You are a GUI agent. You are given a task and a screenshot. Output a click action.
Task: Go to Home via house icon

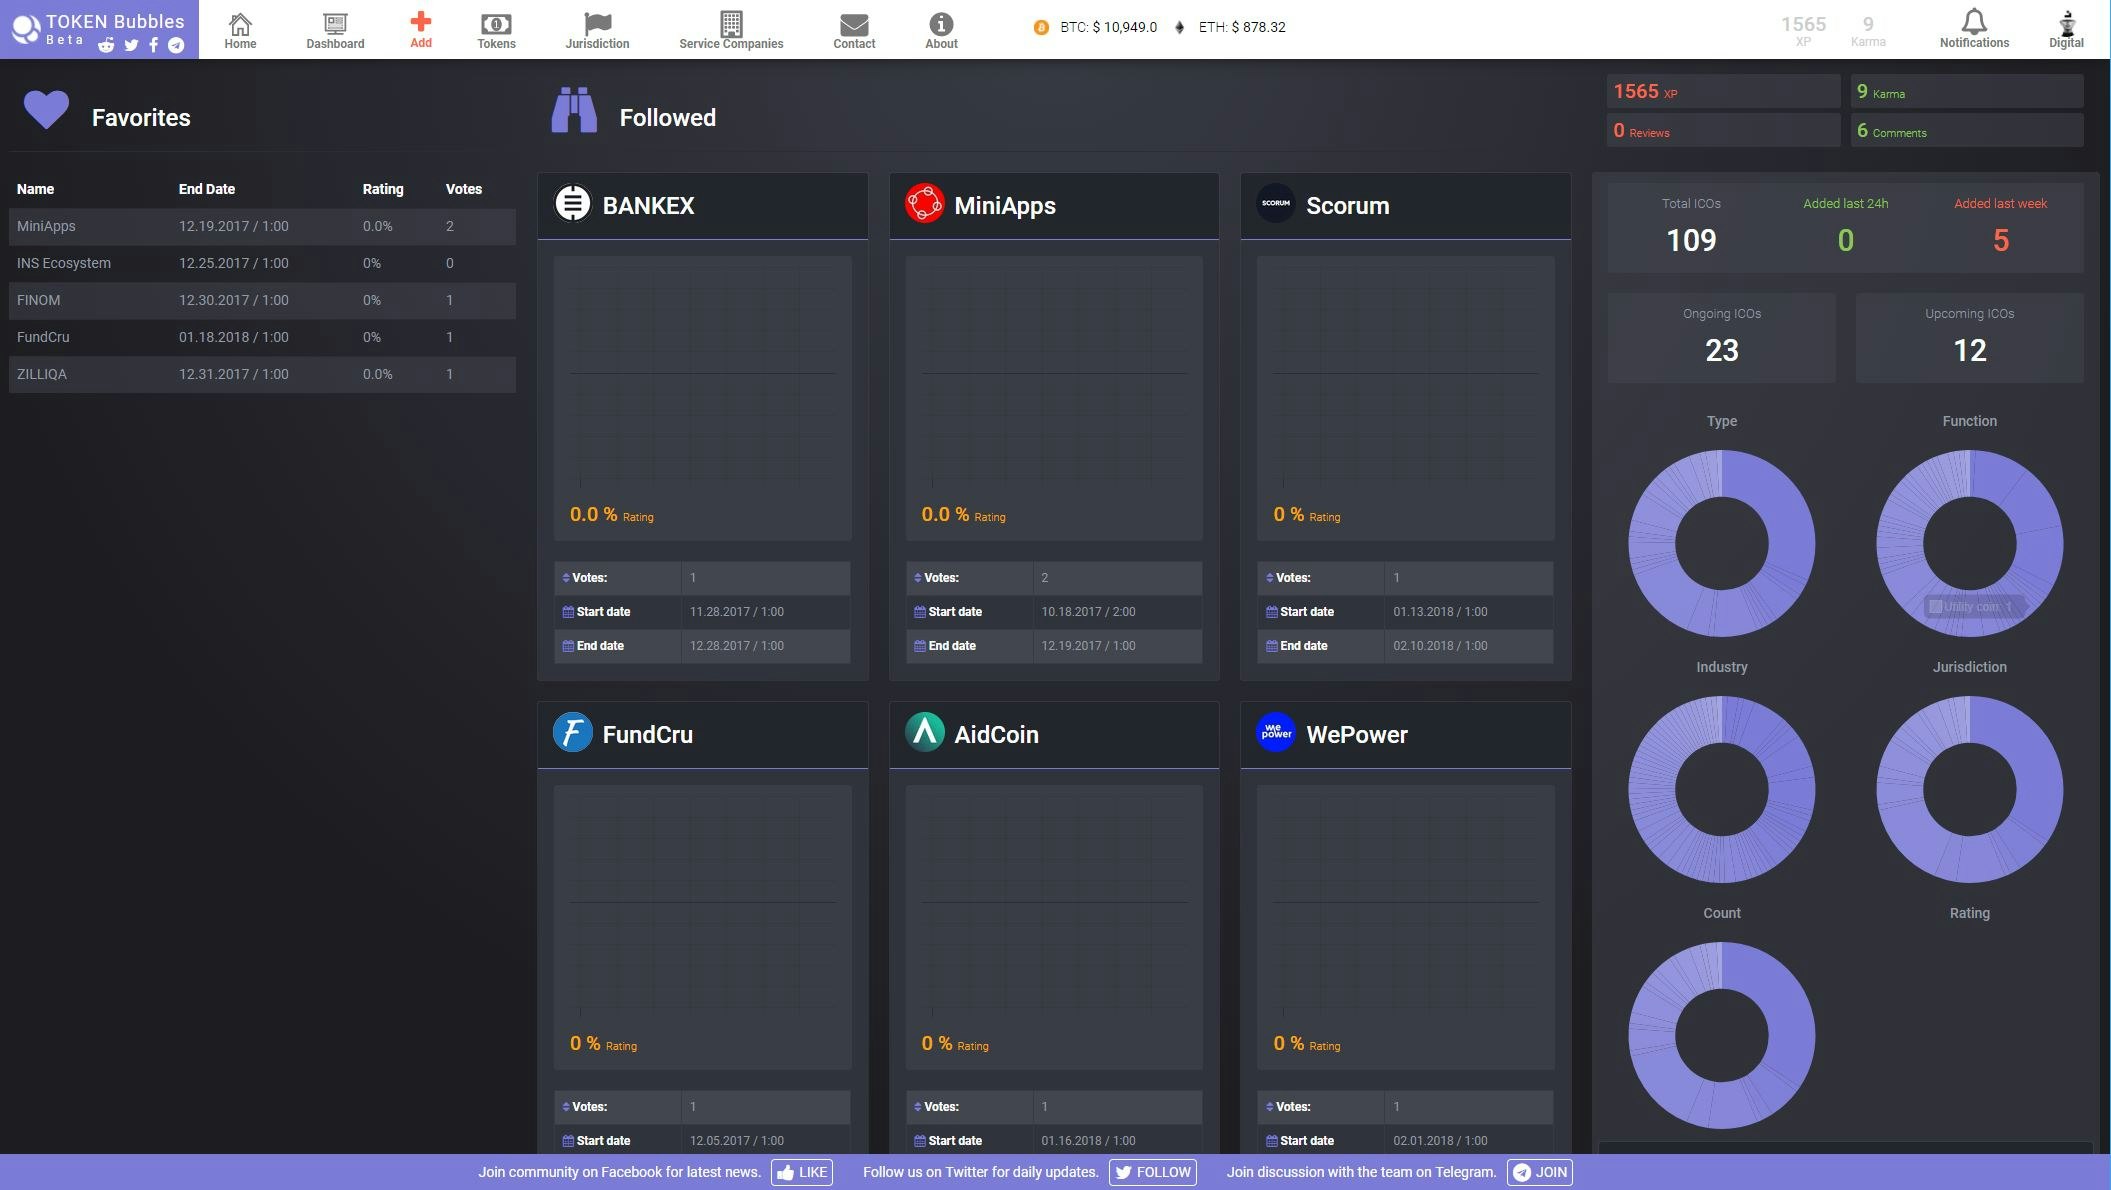(x=240, y=23)
